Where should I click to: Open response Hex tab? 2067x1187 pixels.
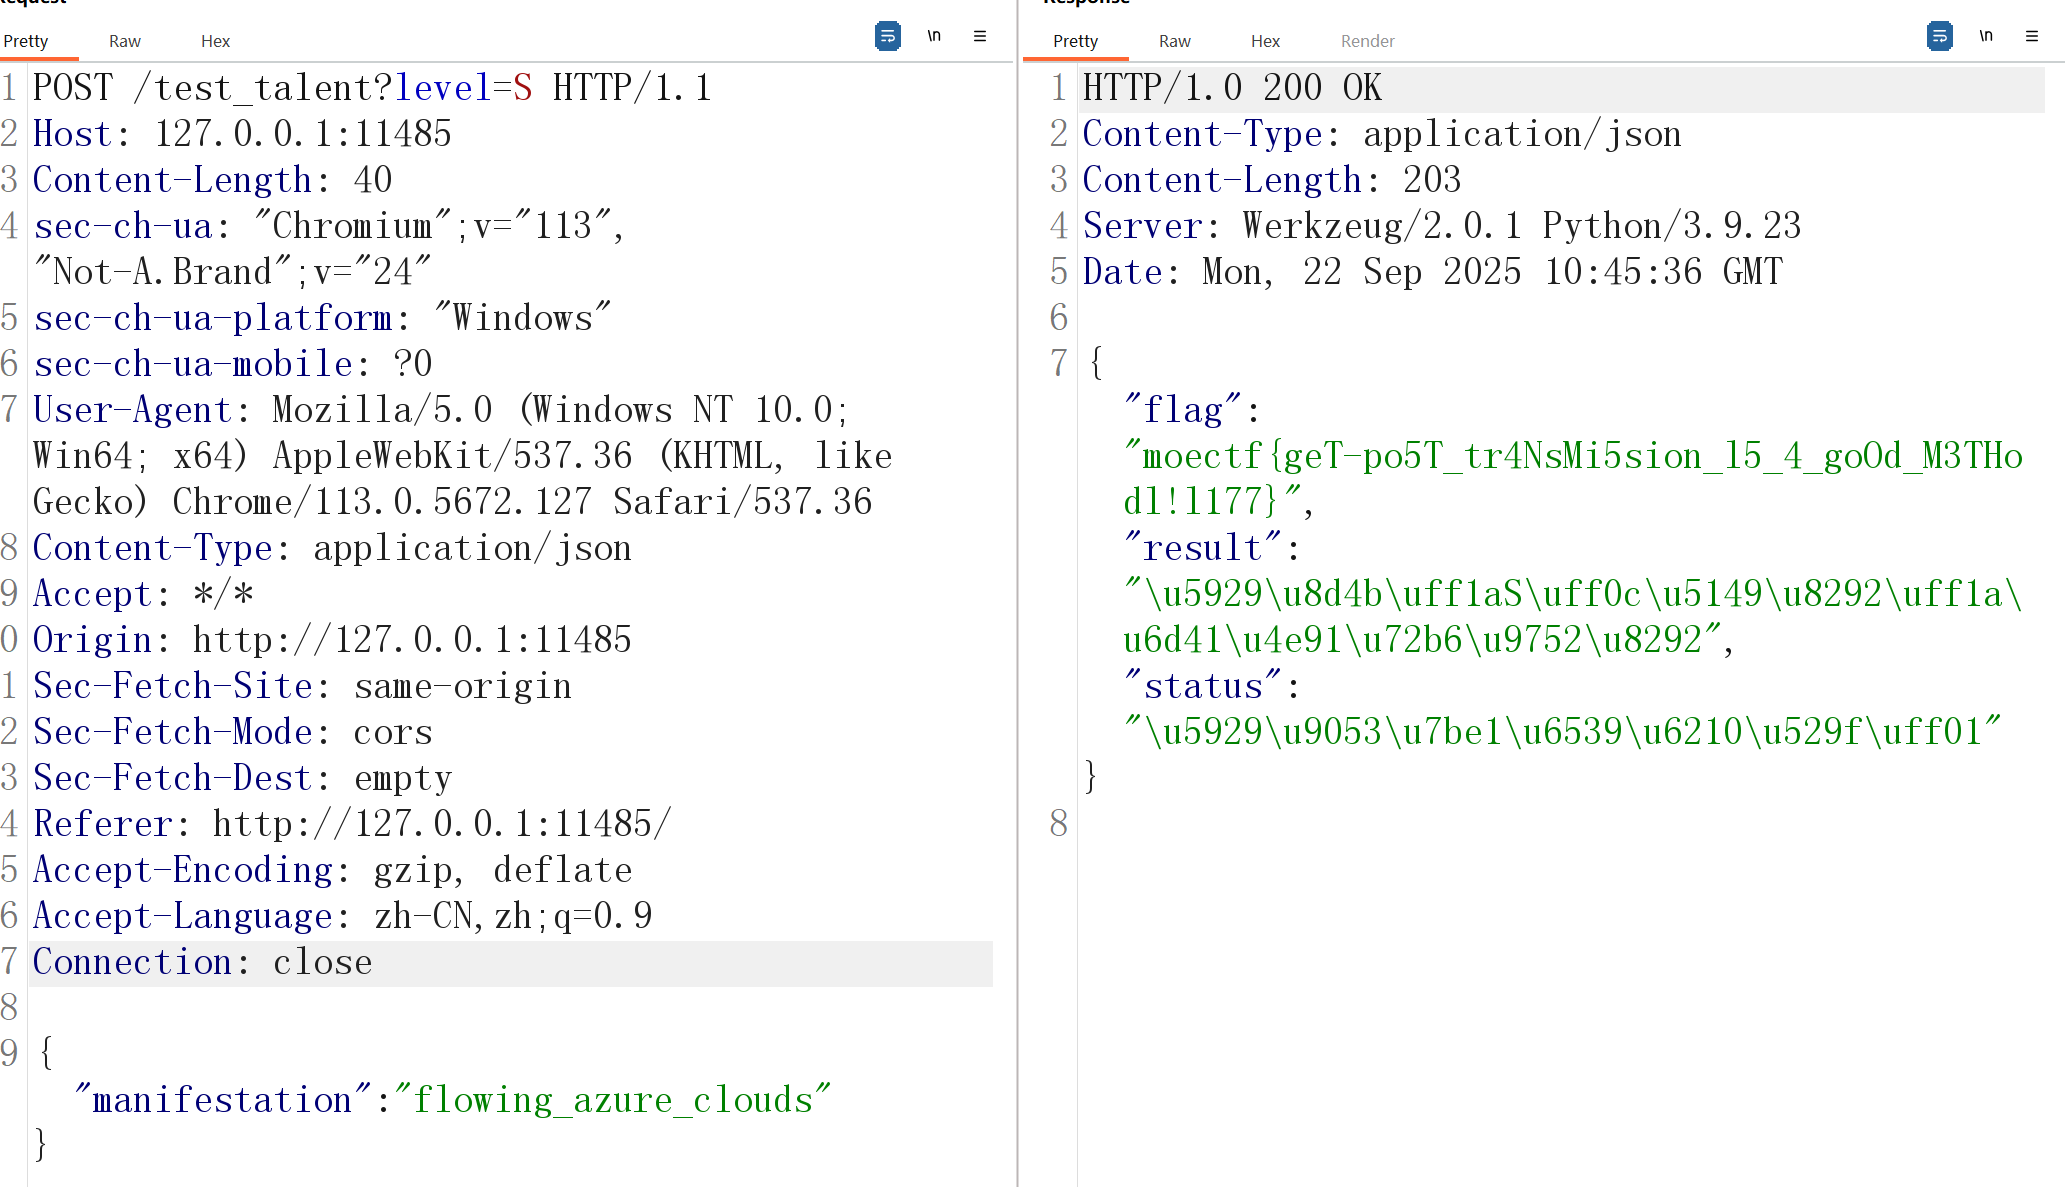1265,41
